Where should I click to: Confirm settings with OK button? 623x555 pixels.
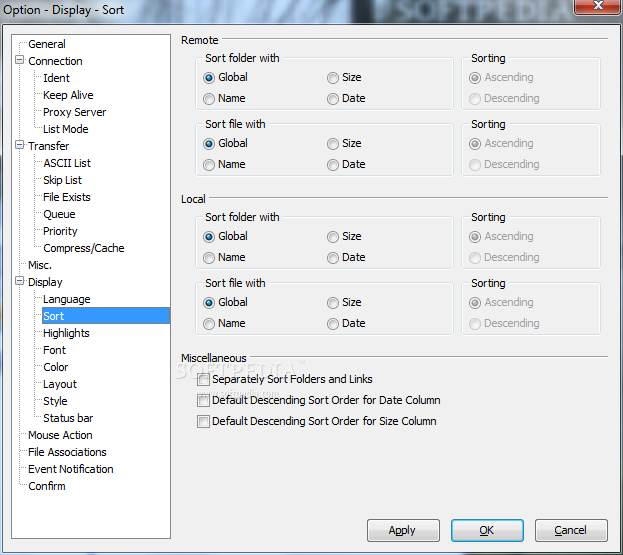487,530
